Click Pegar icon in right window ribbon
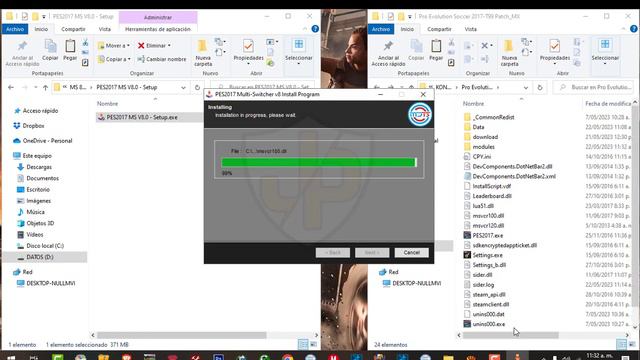Viewport: 640px width, 360px height. tap(436, 50)
